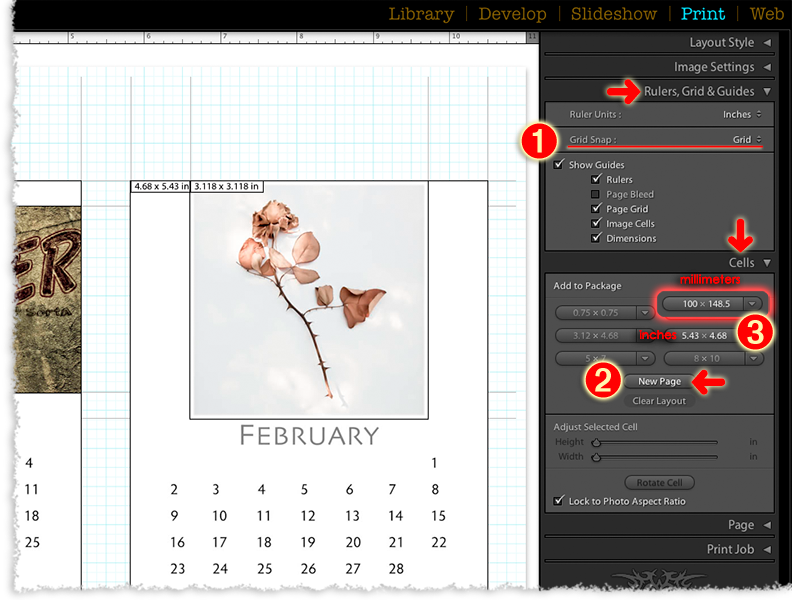Screen dimensions: 792x600
Task: Expand the Layout Style panel triangle
Action: click(767, 43)
